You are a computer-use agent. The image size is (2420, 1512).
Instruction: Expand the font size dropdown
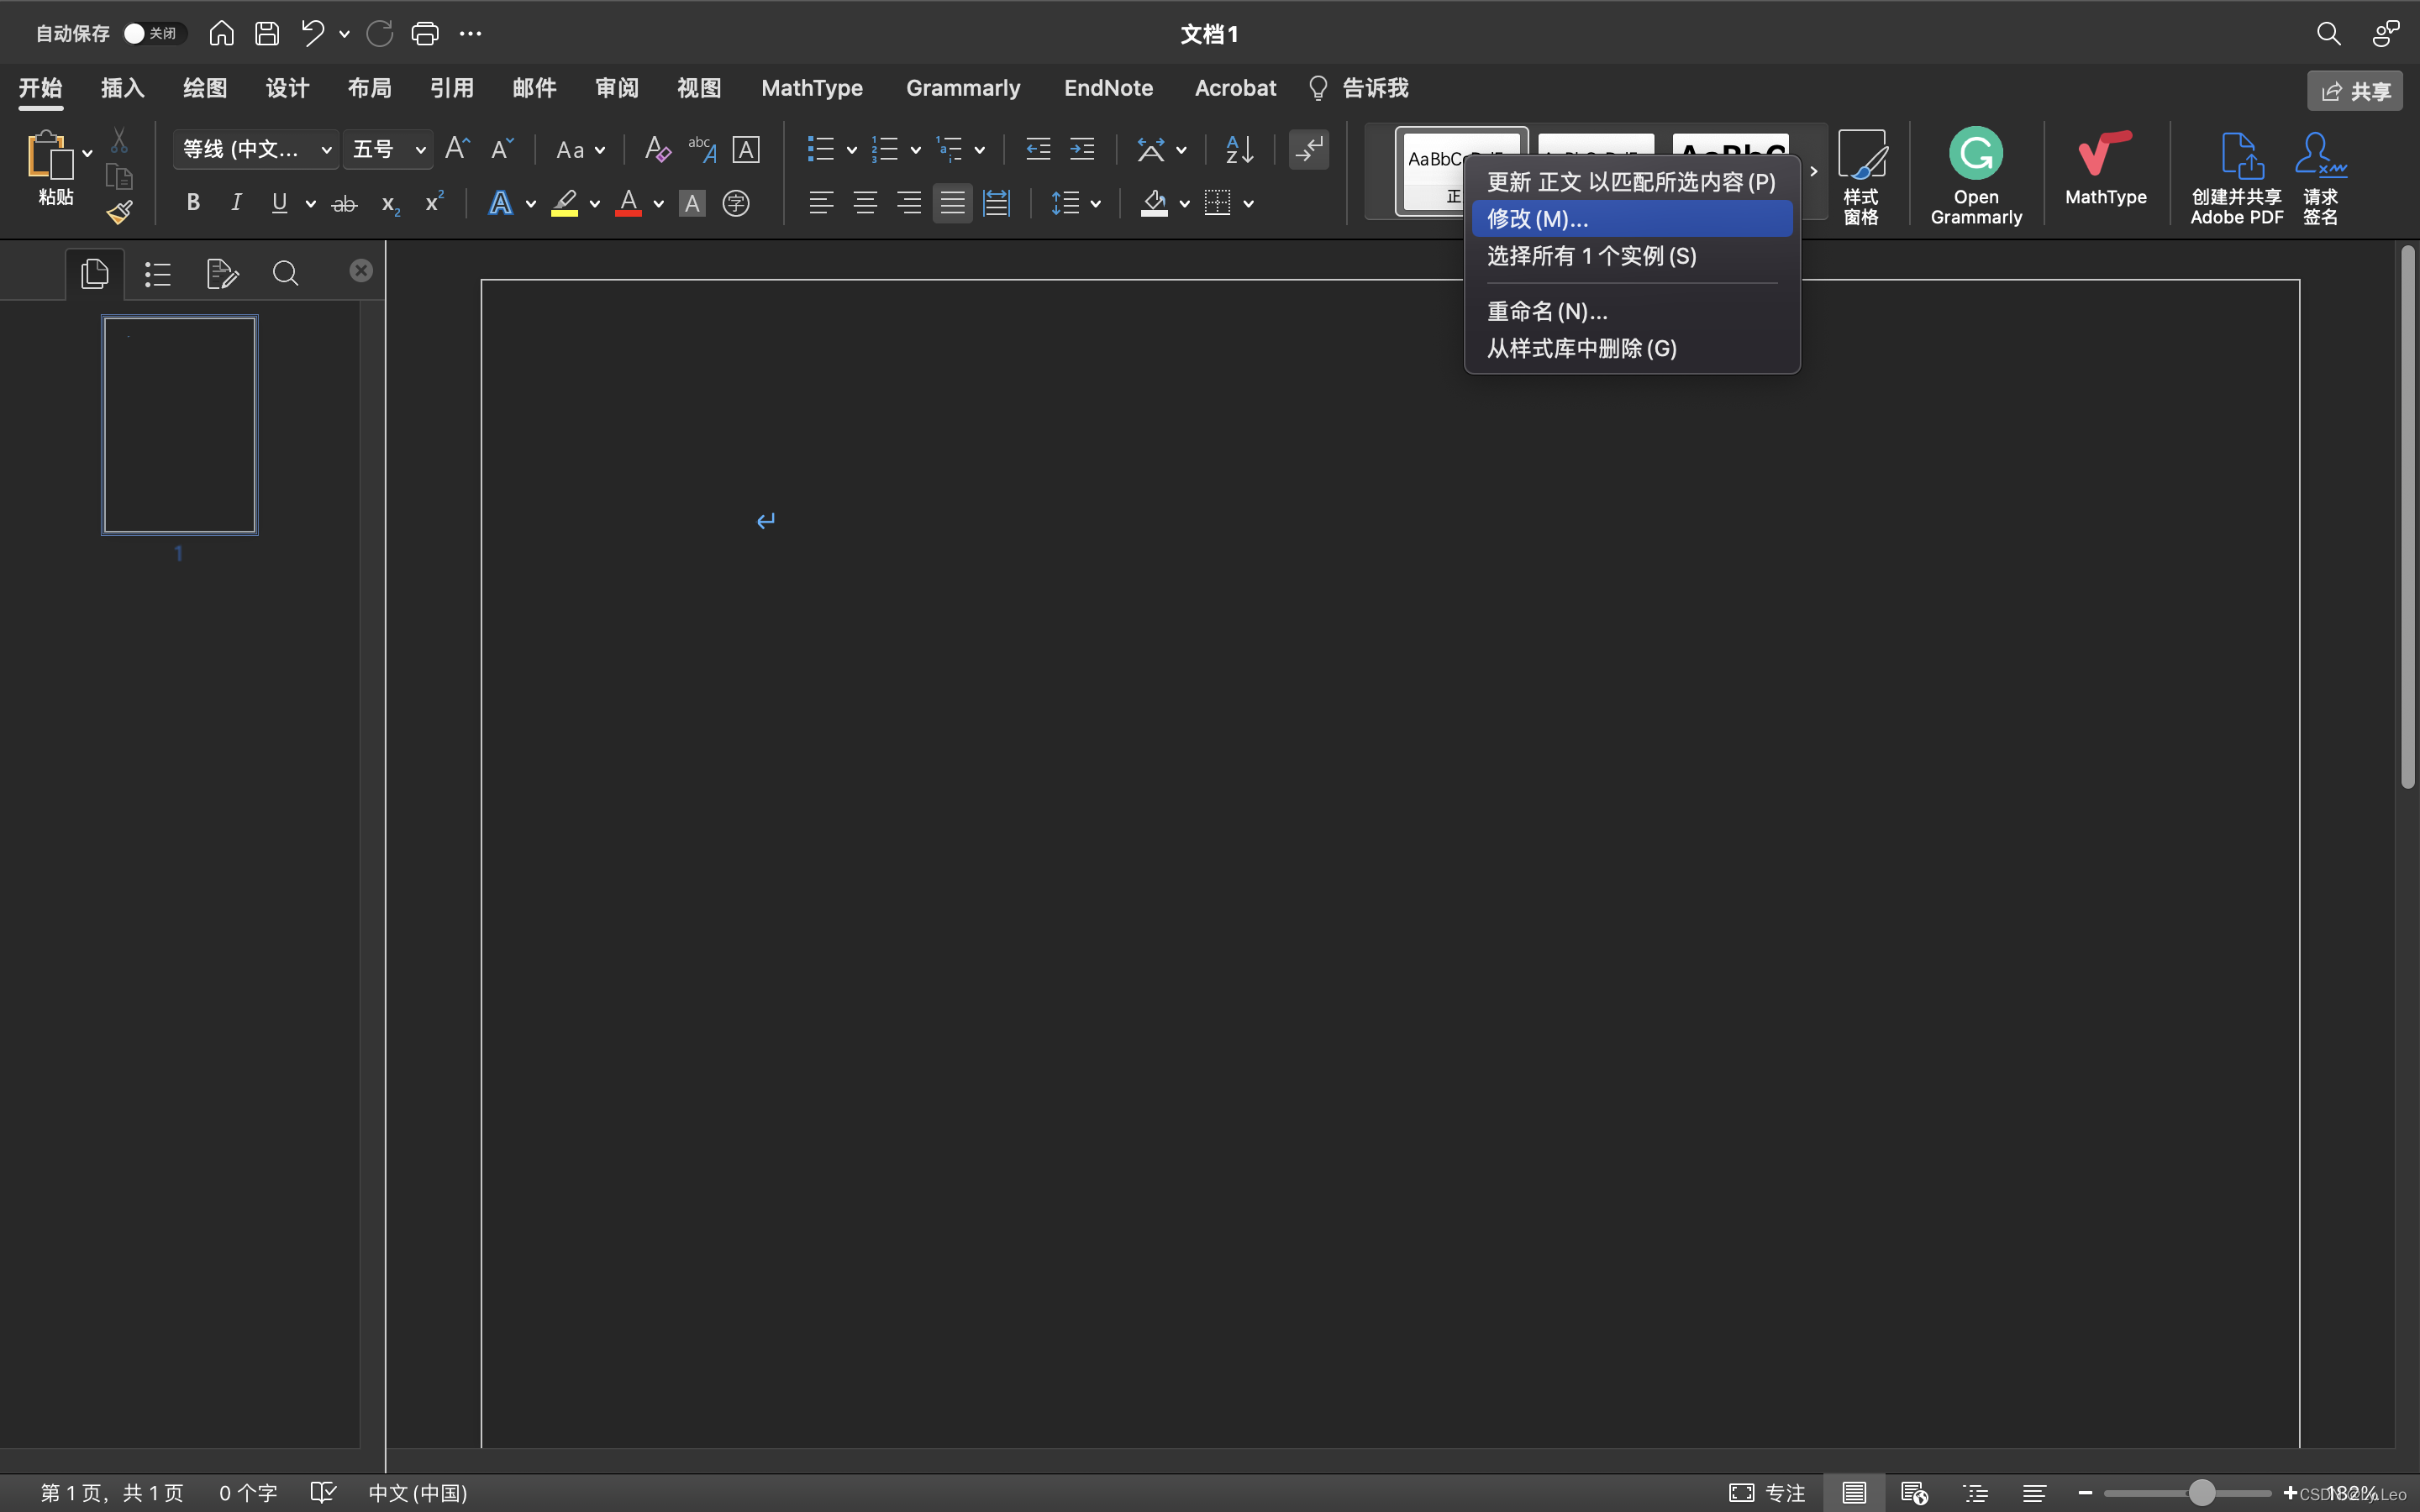(420, 150)
